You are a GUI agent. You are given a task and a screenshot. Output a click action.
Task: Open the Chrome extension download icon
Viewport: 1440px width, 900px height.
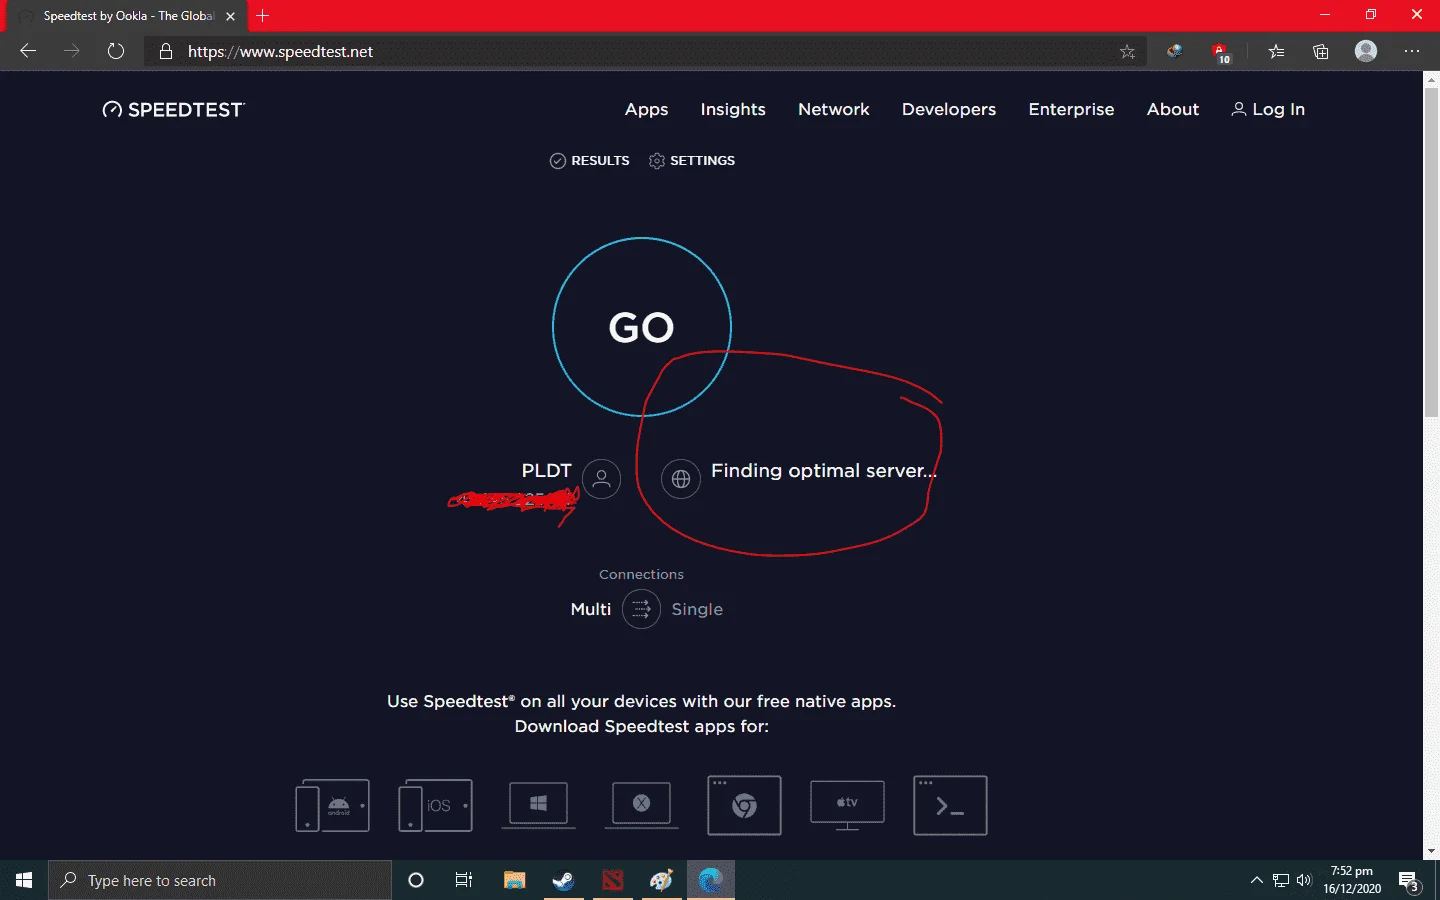pos(744,805)
